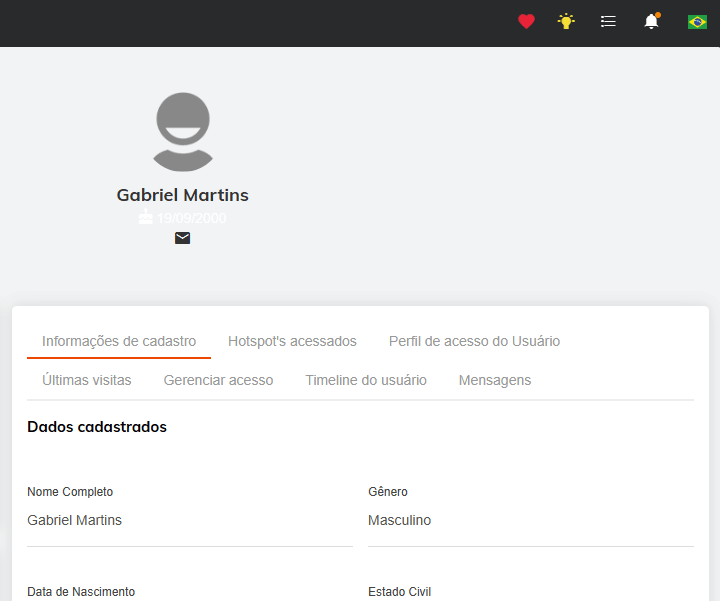Click the red heart favorites icon

(x=526, y=21)
